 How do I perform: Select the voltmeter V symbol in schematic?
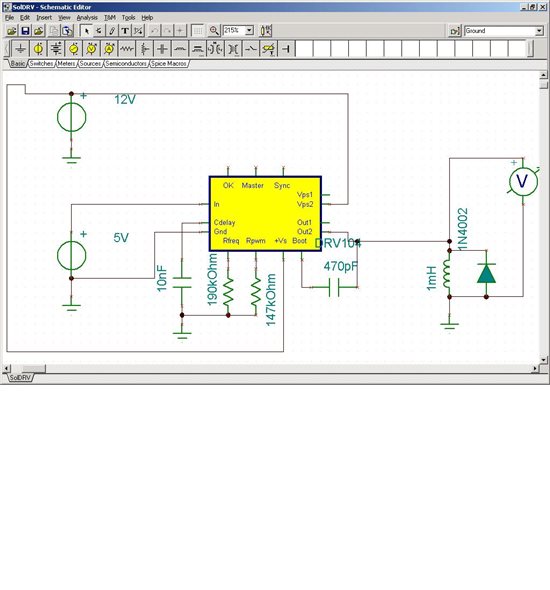coord(523,181)
